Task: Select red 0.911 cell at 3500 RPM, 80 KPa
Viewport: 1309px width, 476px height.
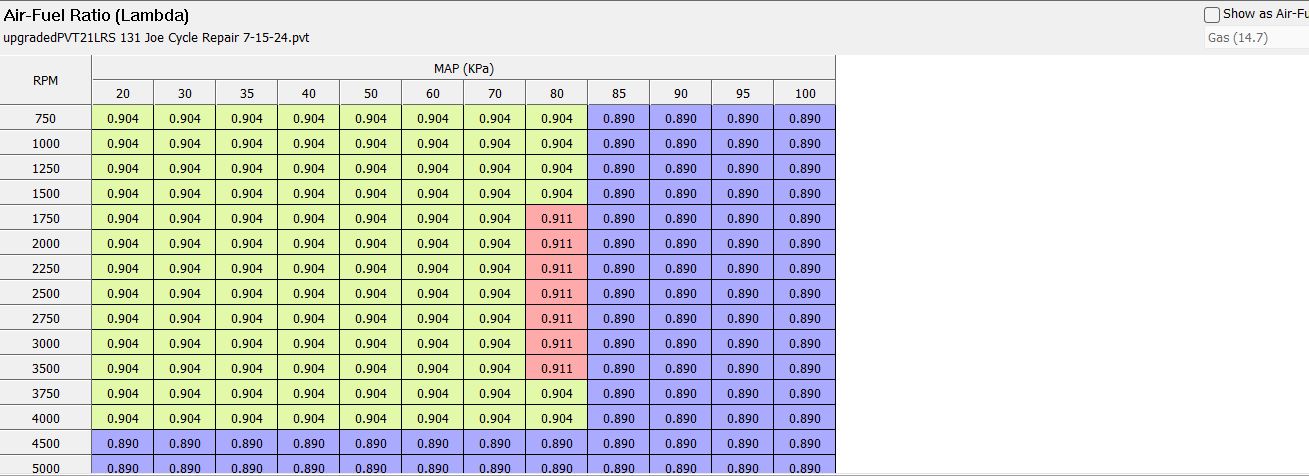Action: [556, 368]
